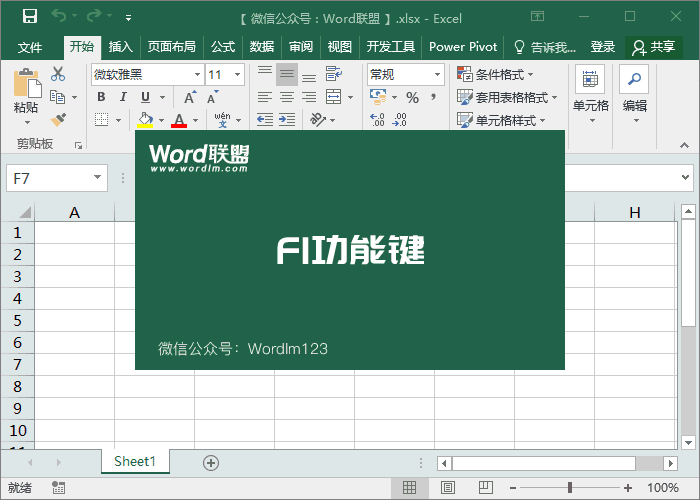Click the wén phonetic guide icon
Screen dimensions: 700x500
(x=222, y=120)
